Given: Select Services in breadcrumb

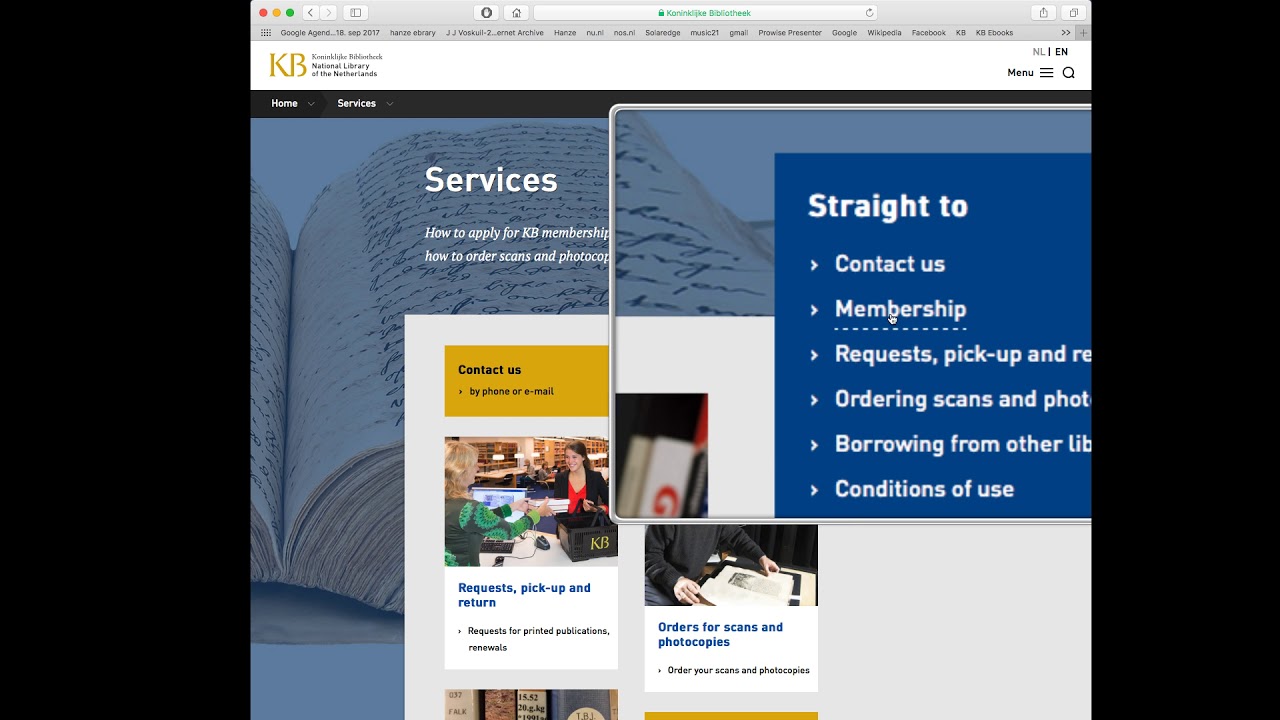Looking at the screenshot, I should pos(356,104).
